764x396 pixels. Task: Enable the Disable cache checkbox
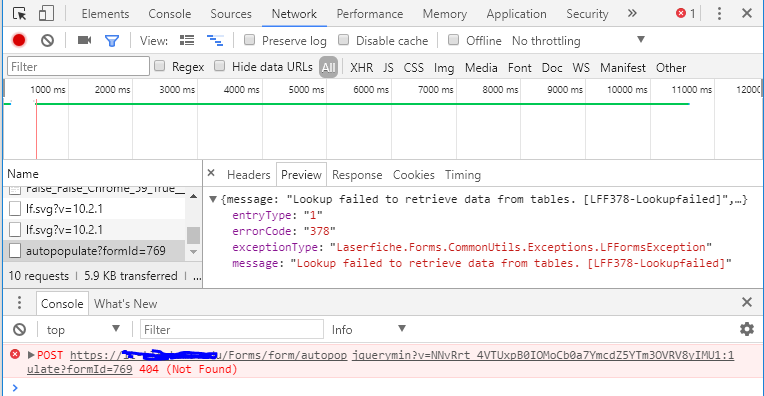[344, 40]
